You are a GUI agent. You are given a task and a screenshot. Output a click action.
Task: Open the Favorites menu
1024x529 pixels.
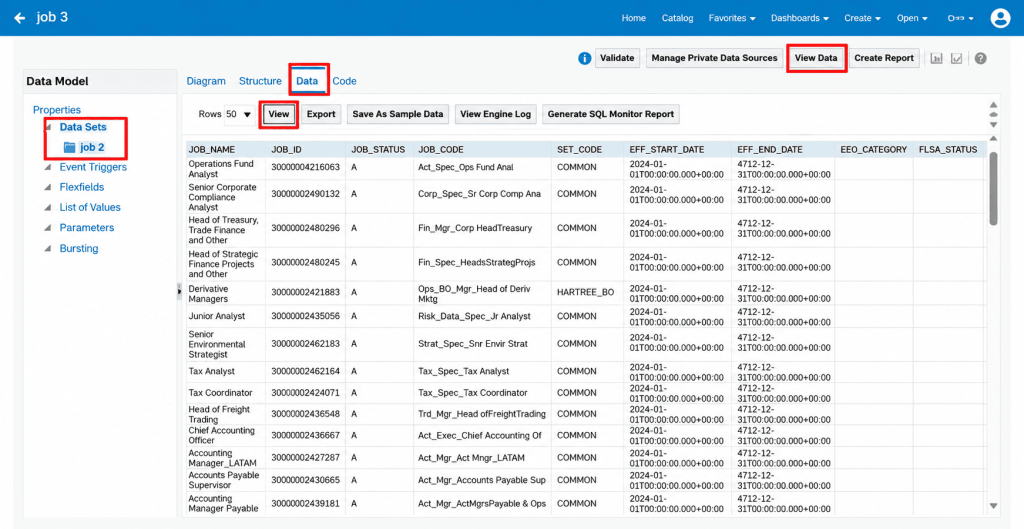tap(732, 18)
